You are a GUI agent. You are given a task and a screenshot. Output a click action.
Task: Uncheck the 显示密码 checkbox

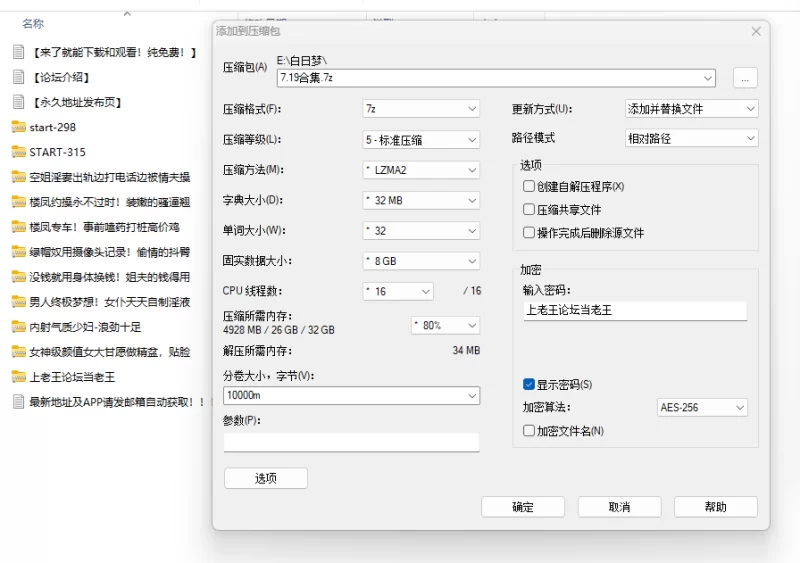click(x=529, y=384)
